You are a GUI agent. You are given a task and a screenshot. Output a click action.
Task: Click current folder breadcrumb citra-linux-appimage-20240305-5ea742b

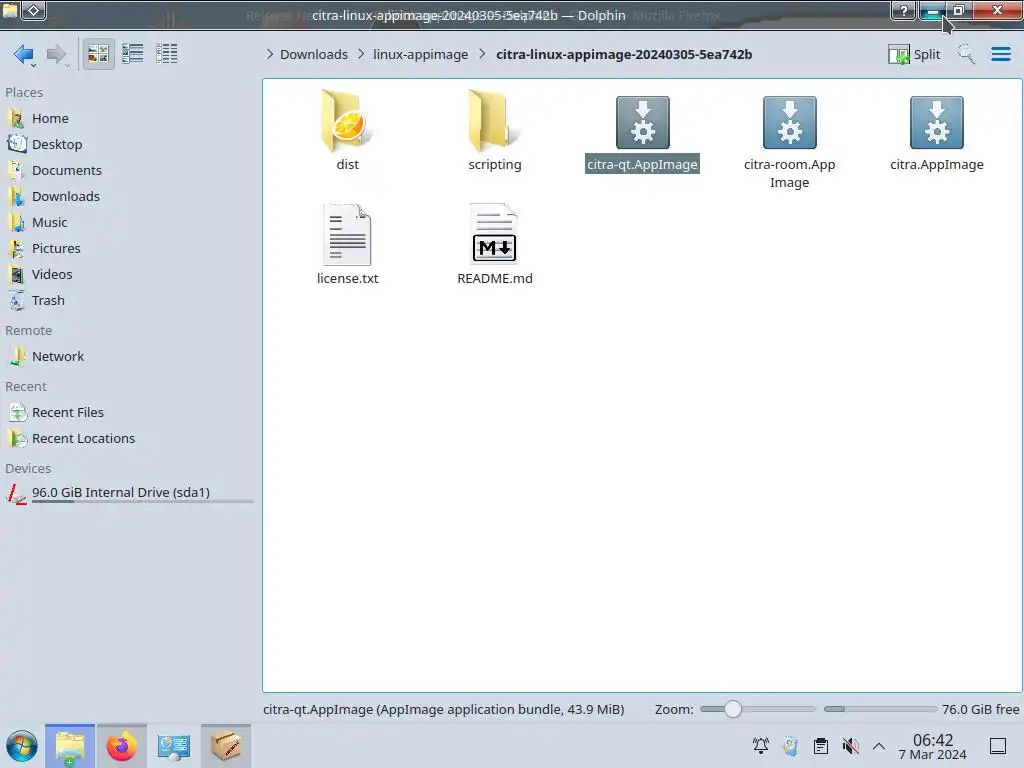(624, 54)
